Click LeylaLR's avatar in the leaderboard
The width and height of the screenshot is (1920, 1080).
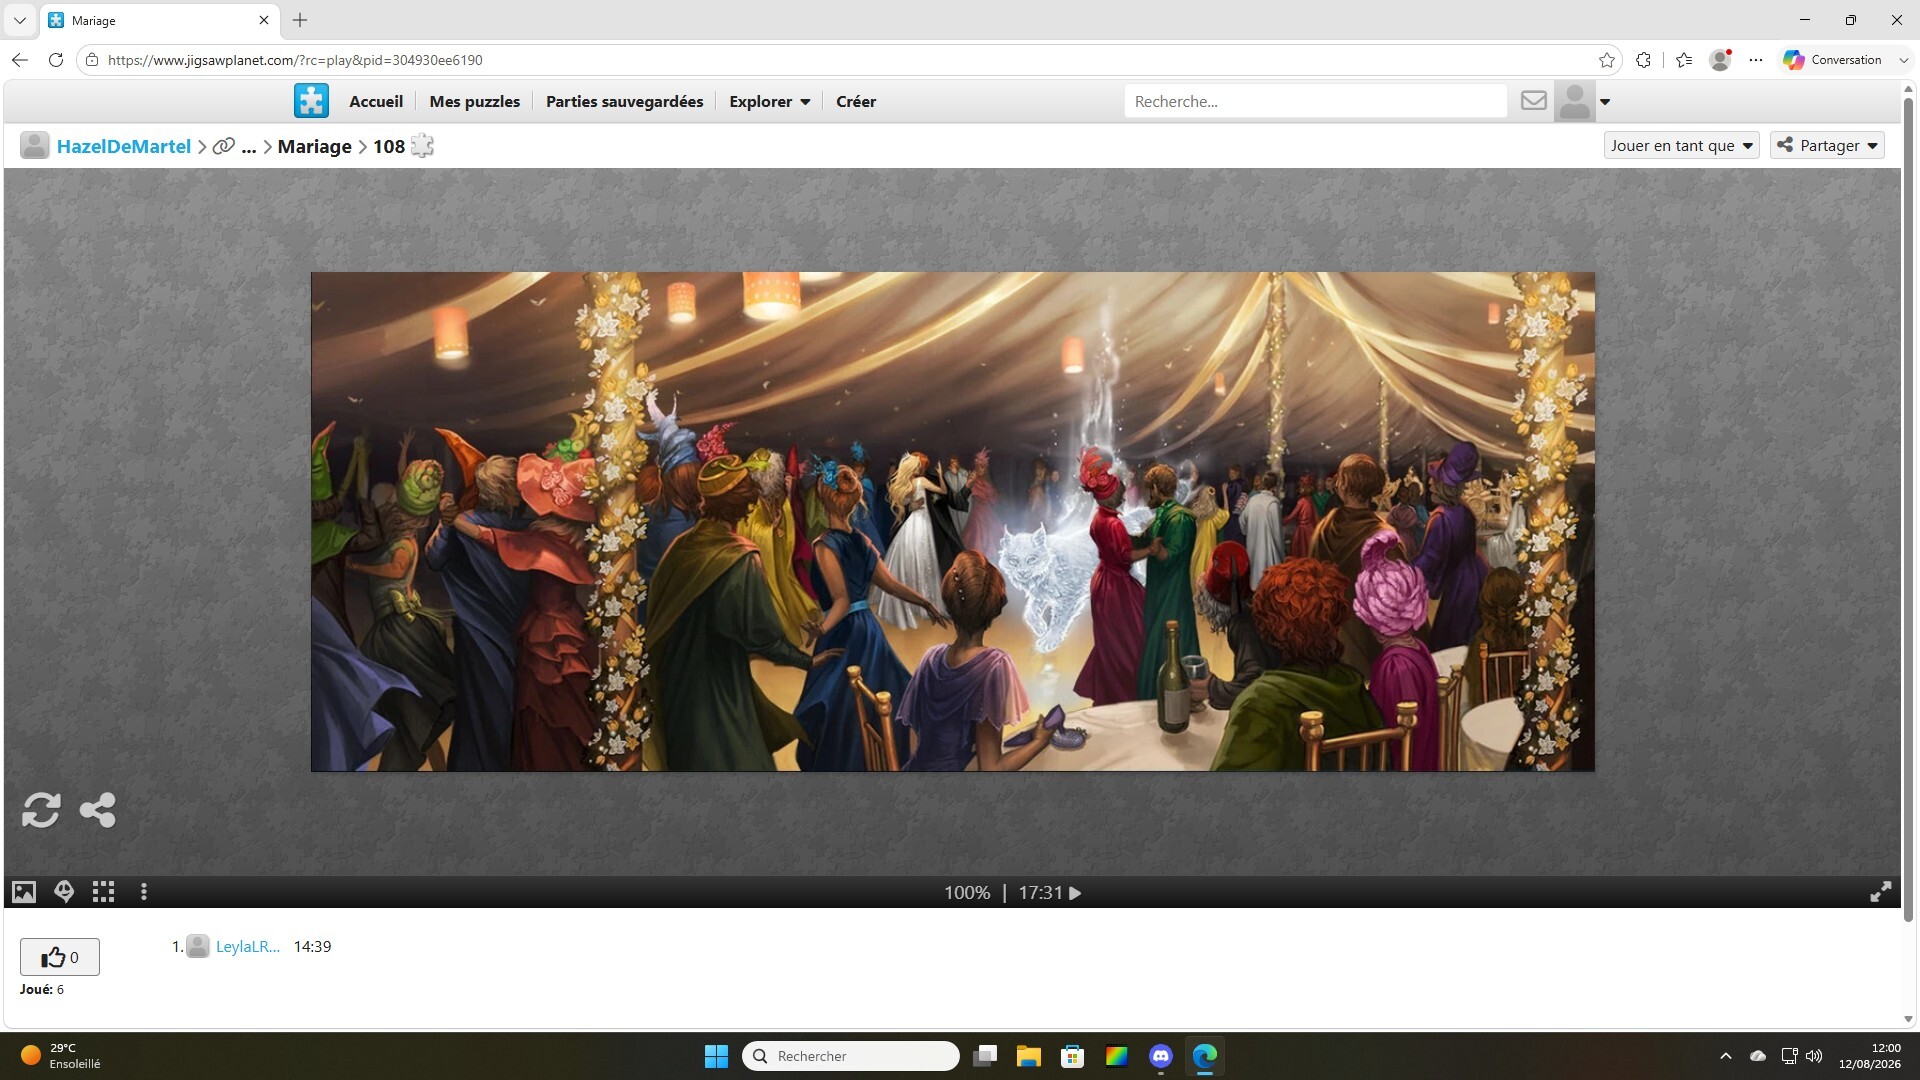tap(198, 946)
